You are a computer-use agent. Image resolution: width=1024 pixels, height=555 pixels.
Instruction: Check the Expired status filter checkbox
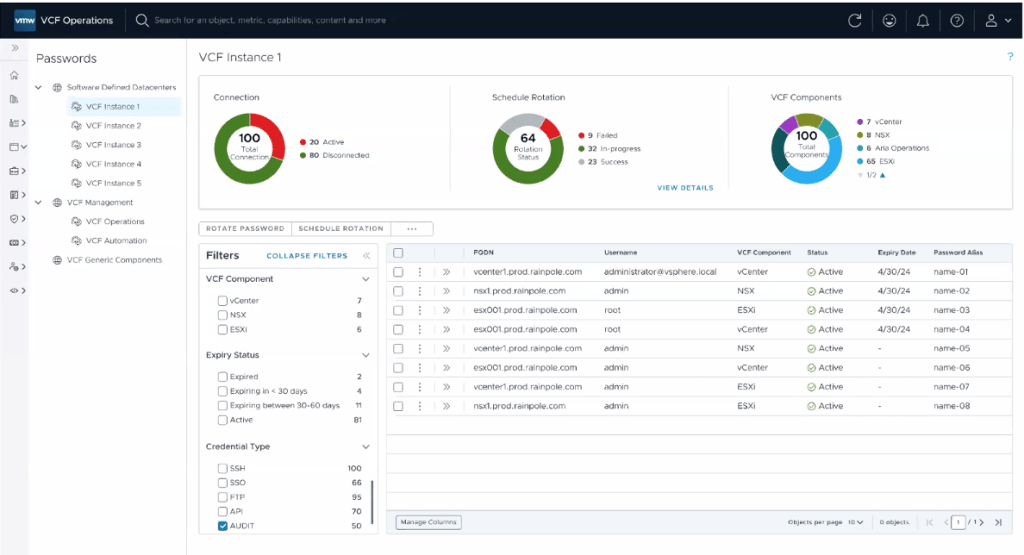[x=223, y=377]
